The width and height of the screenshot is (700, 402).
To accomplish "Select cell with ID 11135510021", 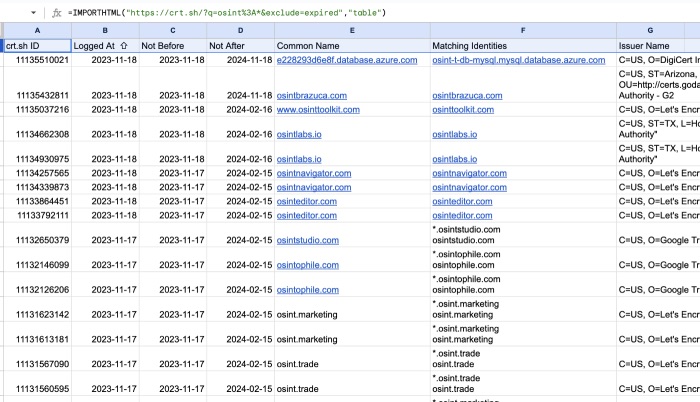I will click(37, 61).
